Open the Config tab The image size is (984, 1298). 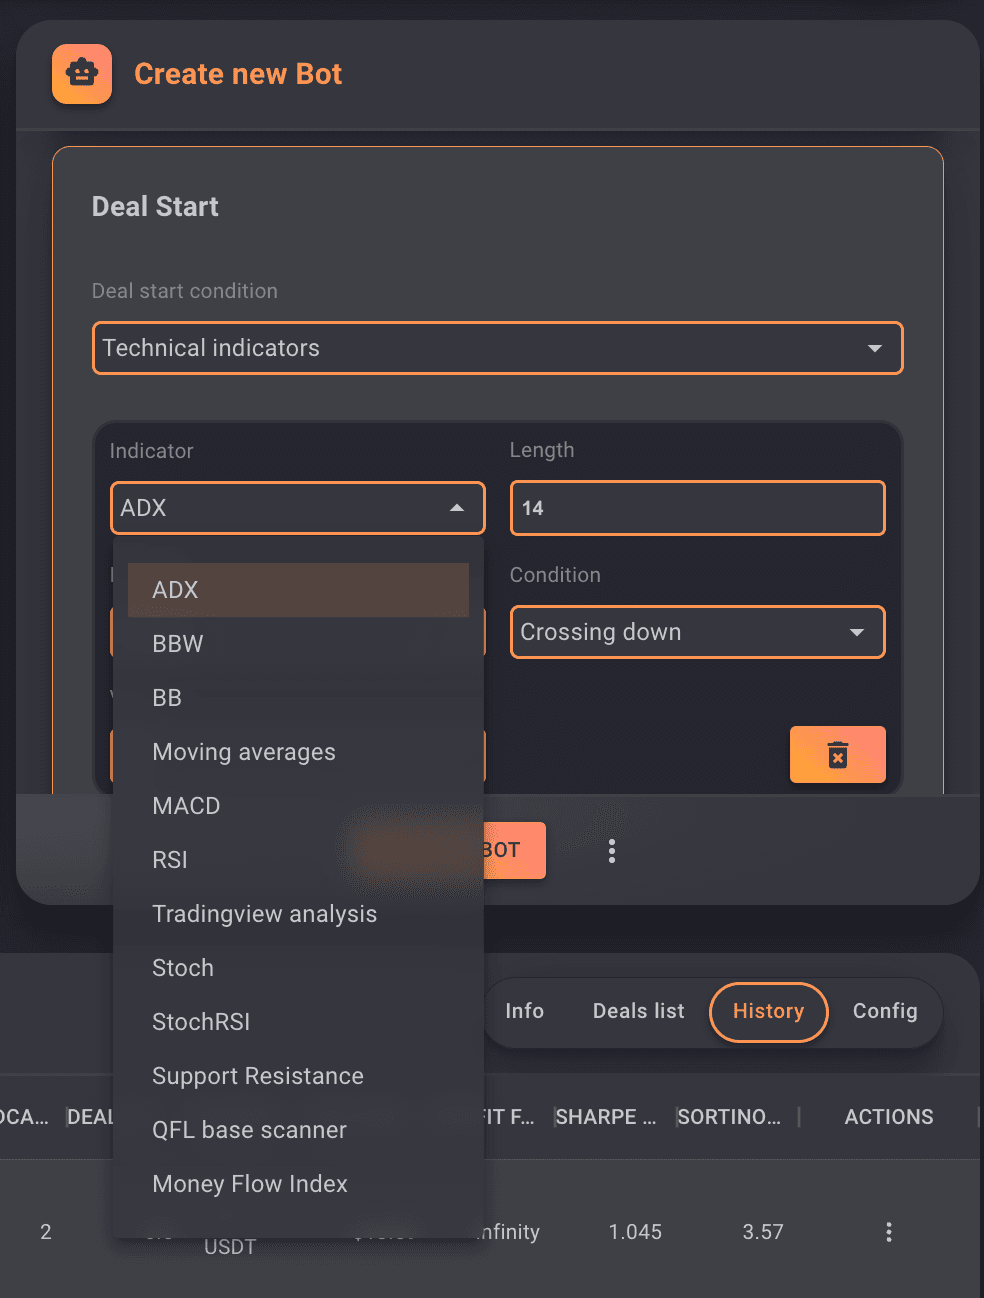tap(884, 1011)
